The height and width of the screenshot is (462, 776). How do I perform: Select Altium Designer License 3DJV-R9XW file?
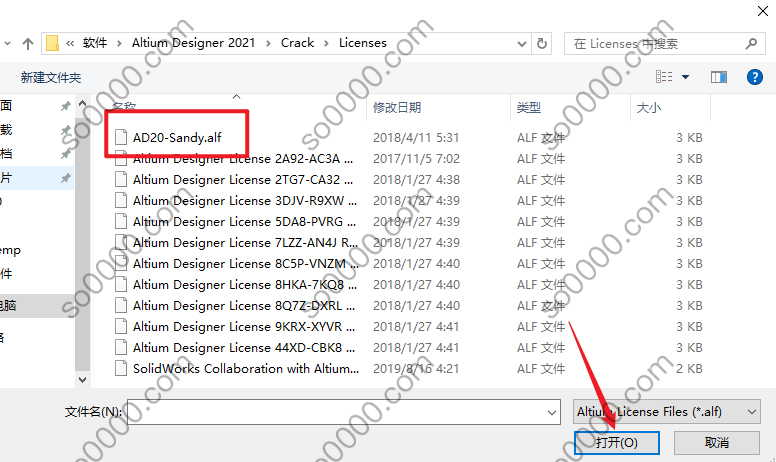[244, 201]
